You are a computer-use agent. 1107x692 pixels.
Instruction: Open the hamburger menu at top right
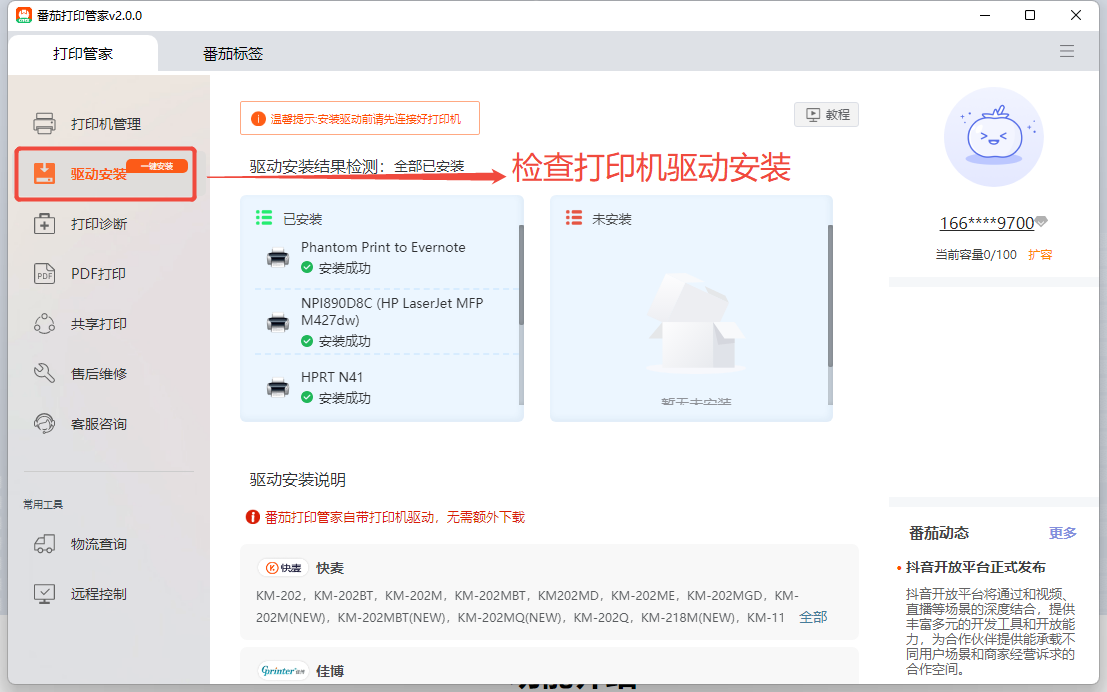pos(1067,51)
